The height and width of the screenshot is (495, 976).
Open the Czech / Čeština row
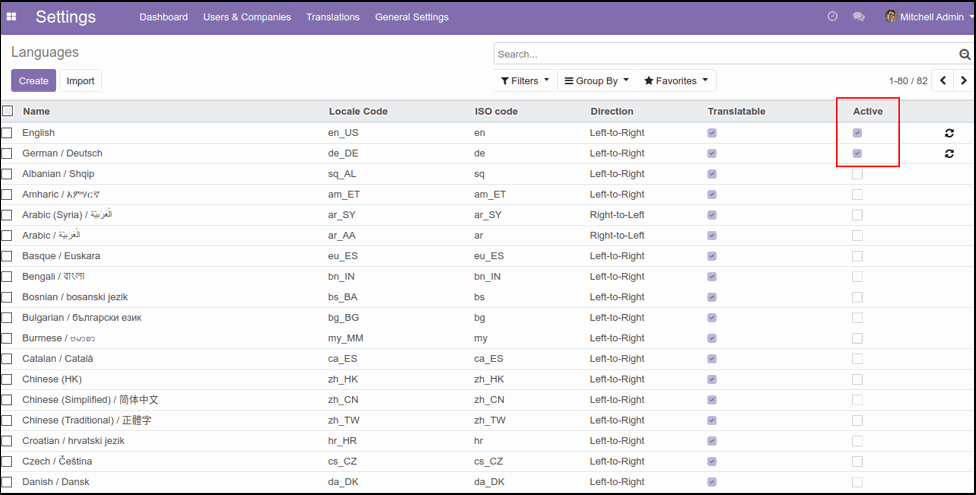tap(488, 461)
